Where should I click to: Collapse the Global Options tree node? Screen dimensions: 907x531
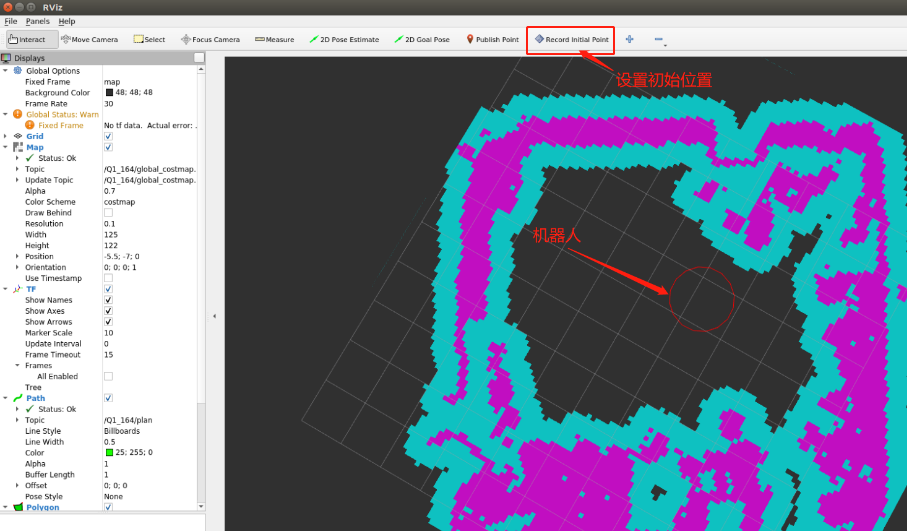[6, 71]
